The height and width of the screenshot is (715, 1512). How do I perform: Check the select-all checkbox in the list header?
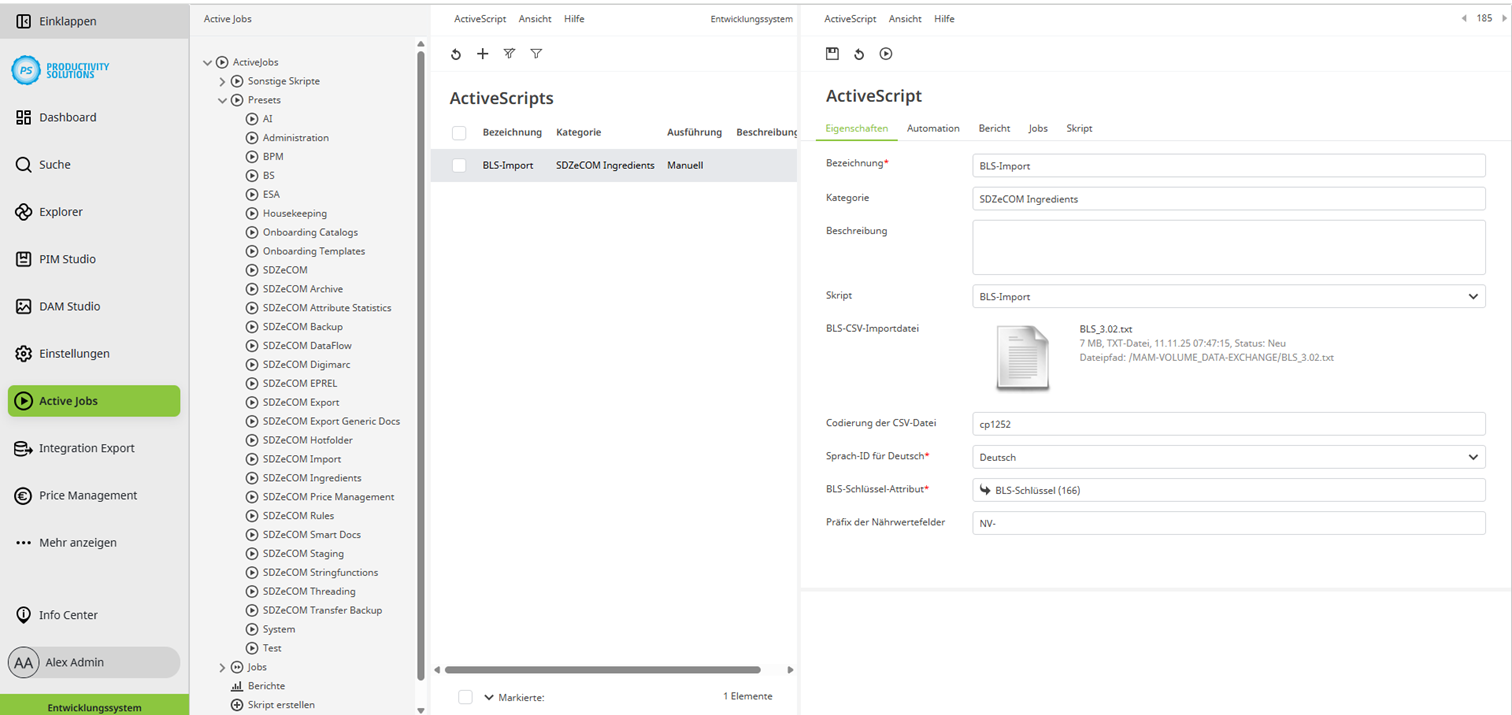[459, 131]
